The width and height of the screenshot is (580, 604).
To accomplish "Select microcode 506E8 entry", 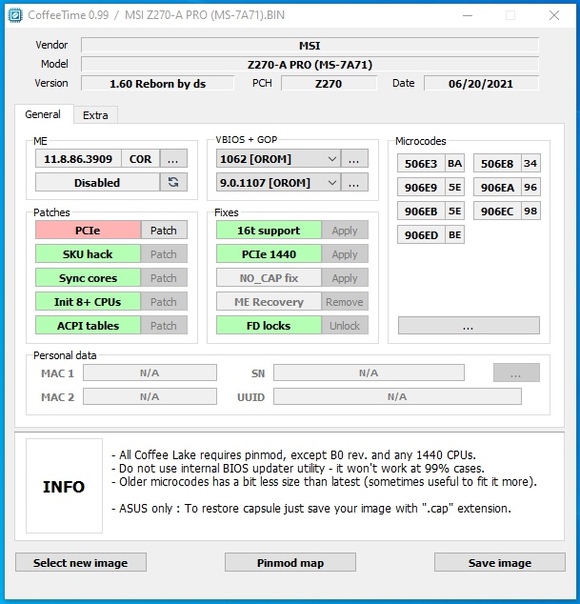I will [x=497, y=164].
